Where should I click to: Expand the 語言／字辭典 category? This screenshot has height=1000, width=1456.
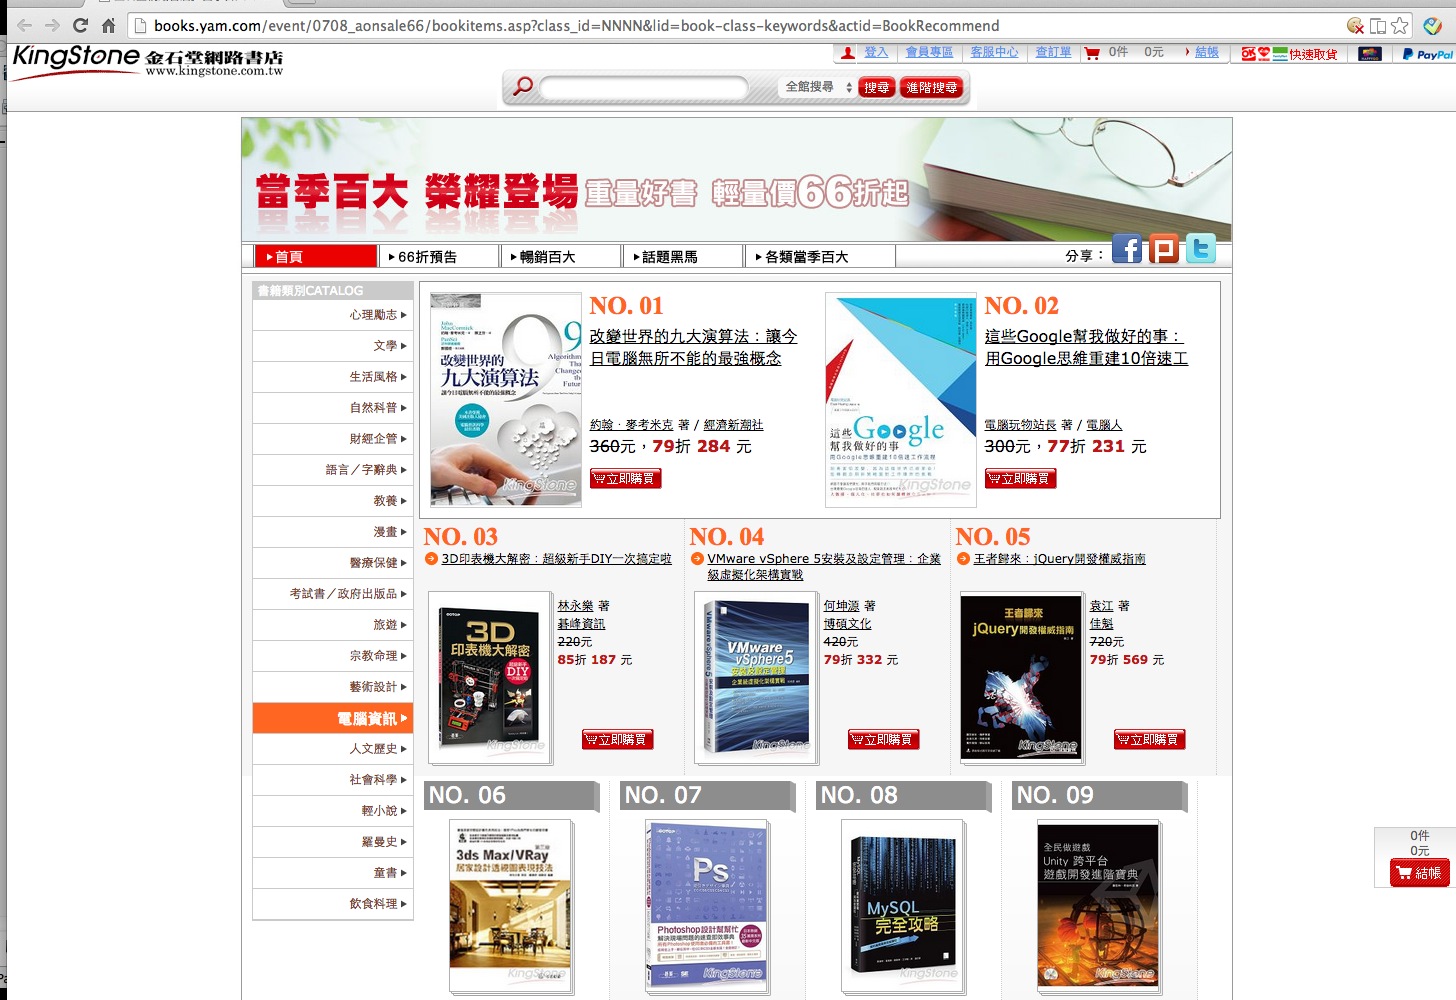tap(333, 469)
